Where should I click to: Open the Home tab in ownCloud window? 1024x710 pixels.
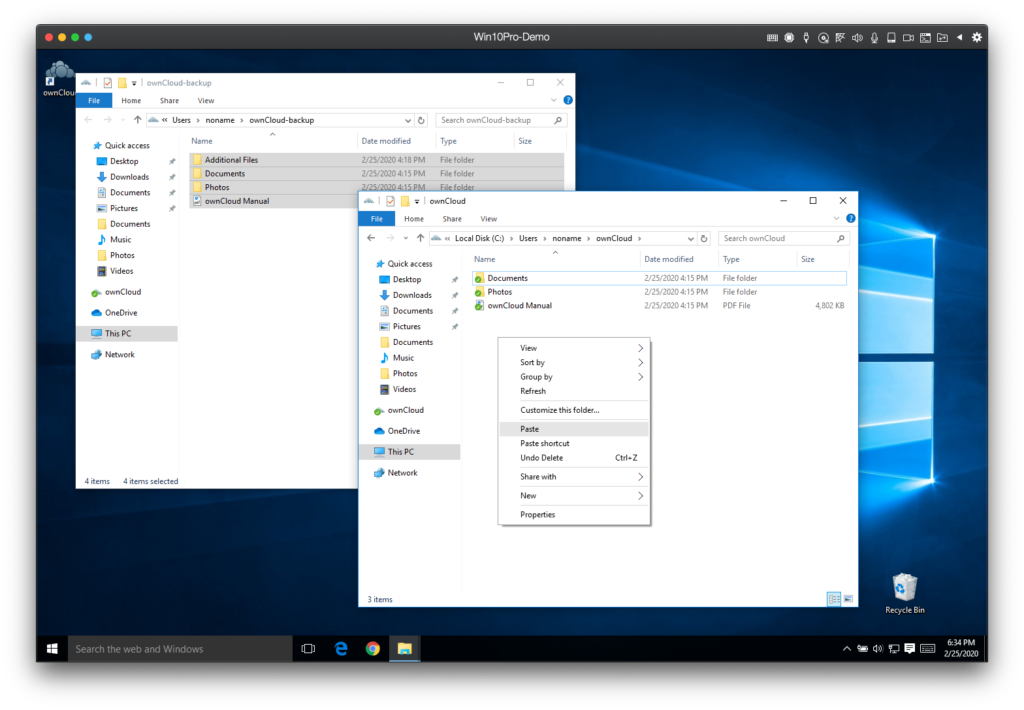pos(413,219)
